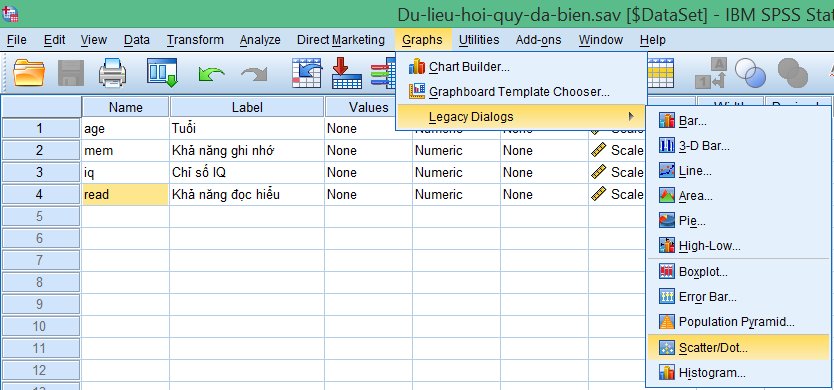Open the Transform menu
Image resolution: width=834 pixels, height=390 pixels.
click(195, 40)
